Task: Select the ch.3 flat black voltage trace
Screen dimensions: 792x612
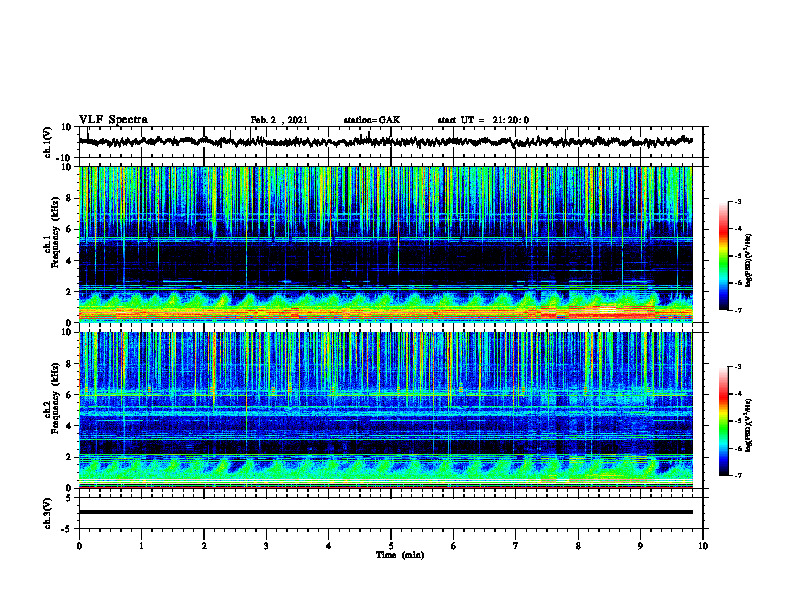Action: coord(385,512)
